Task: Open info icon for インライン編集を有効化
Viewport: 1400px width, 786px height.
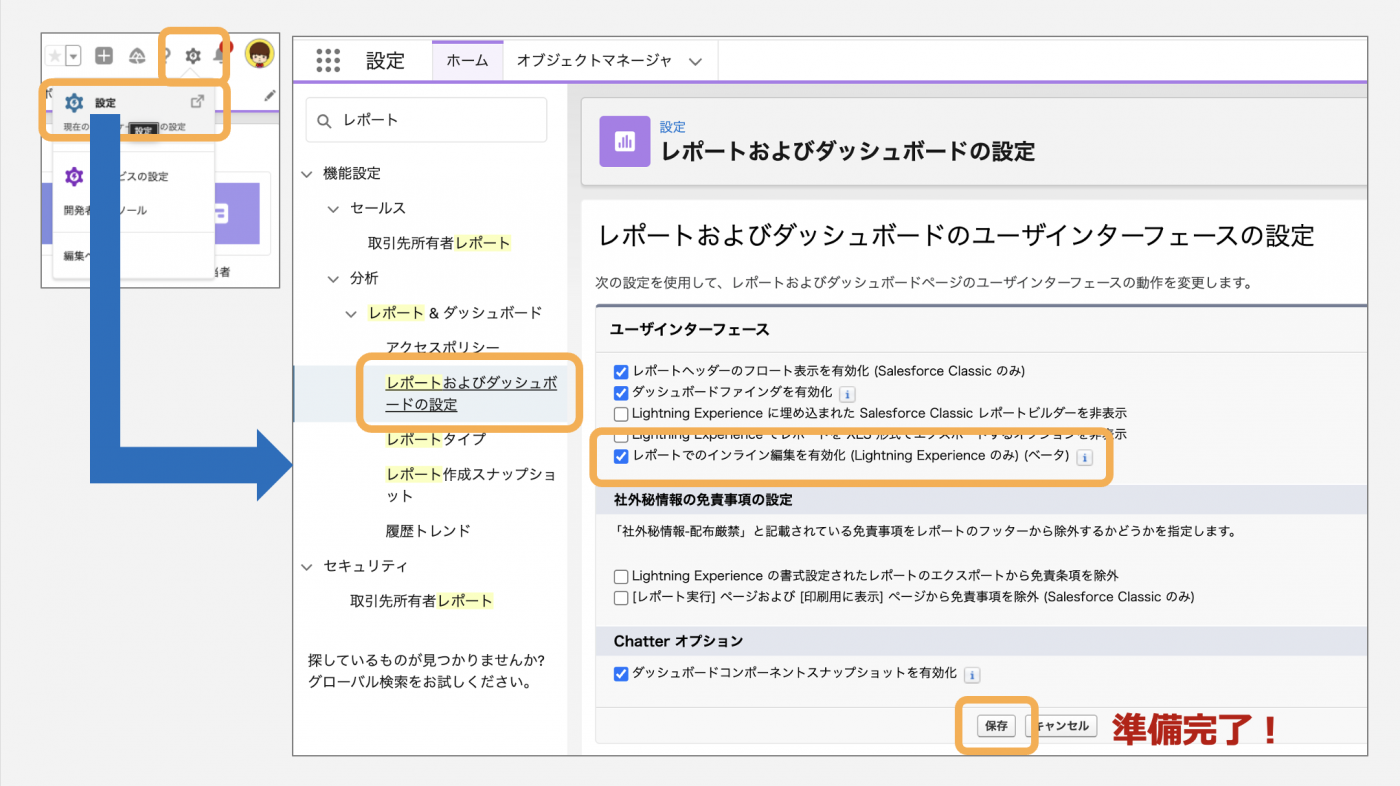Action: coord(1085,457)
